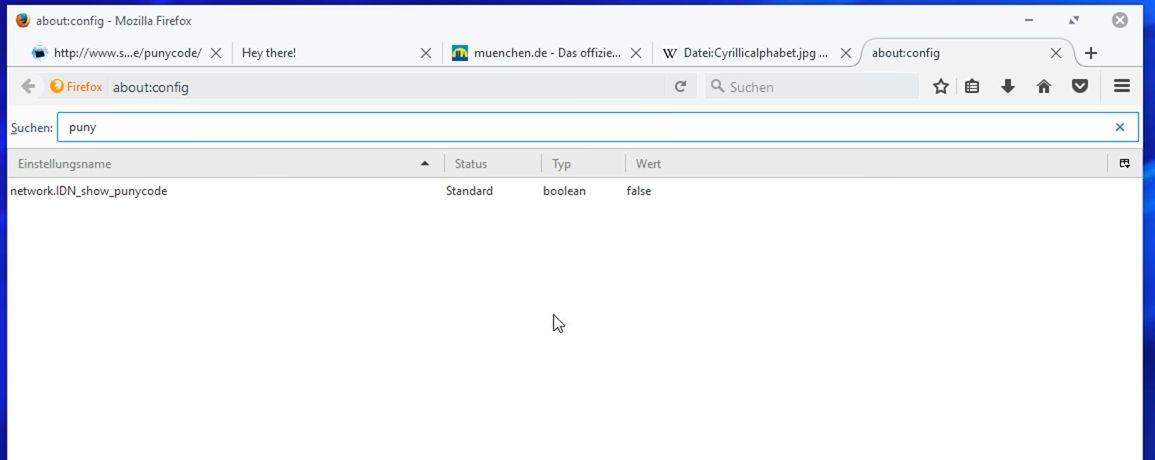Viewport: 1155px width, 460px height.
Task: Click the Firefox logo in title bar
Action: tap(23, 21)
